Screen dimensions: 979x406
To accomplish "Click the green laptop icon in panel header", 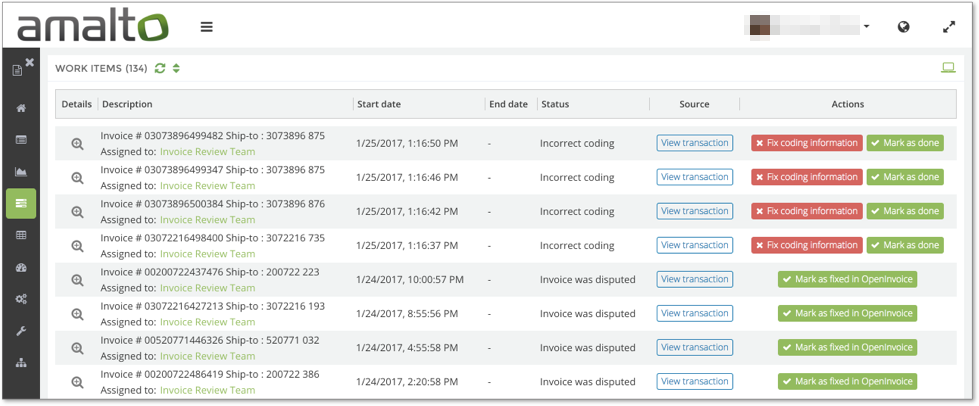I will coord(948,68).
